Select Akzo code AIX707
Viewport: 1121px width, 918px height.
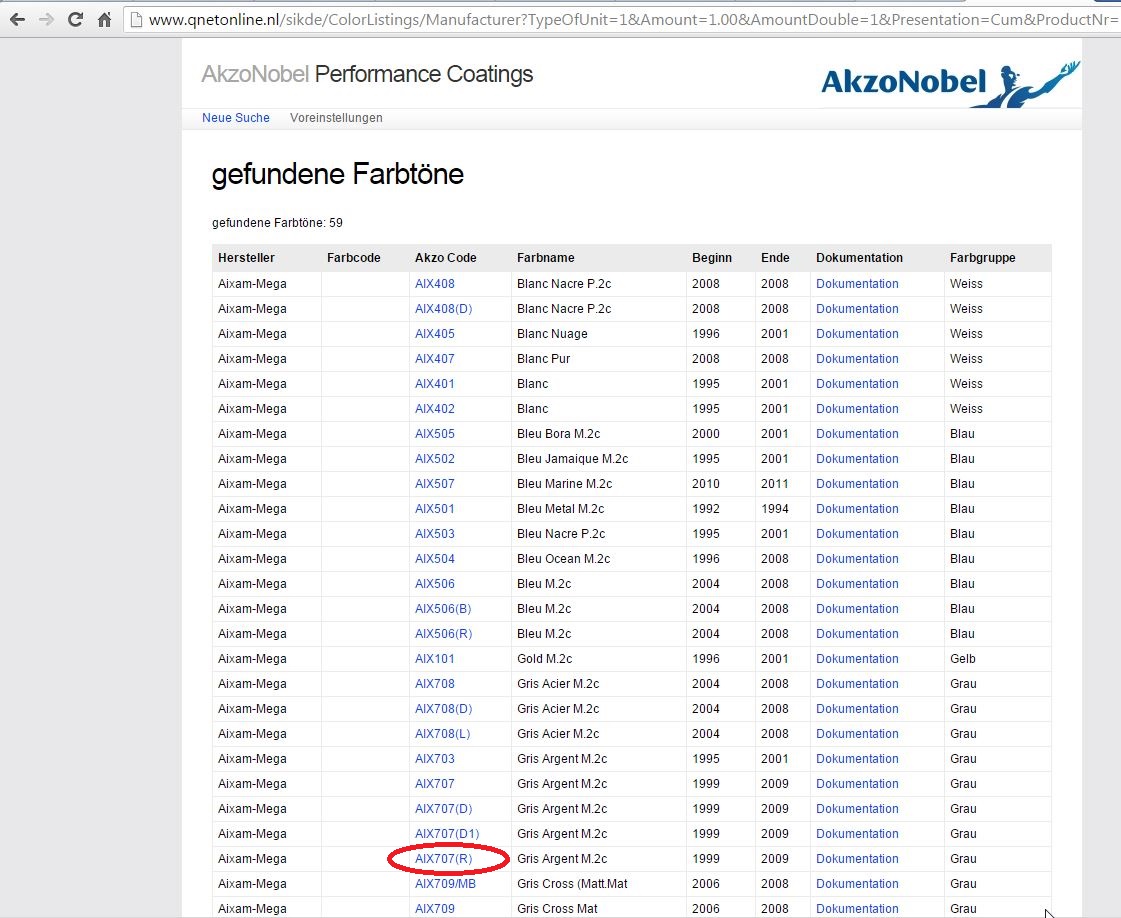coord(435,784)
